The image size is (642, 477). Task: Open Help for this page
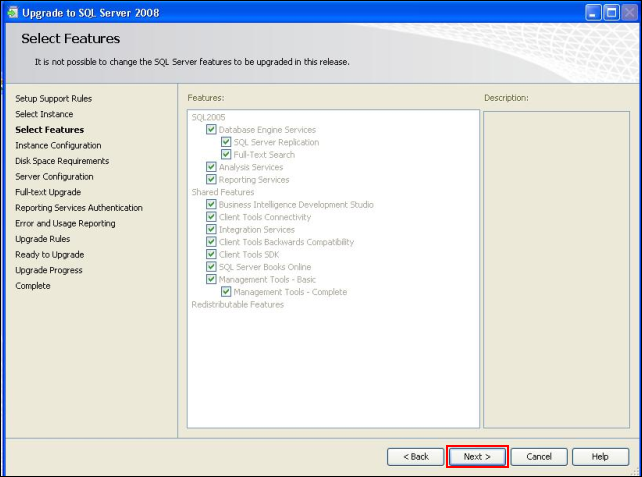click(600, 457)
